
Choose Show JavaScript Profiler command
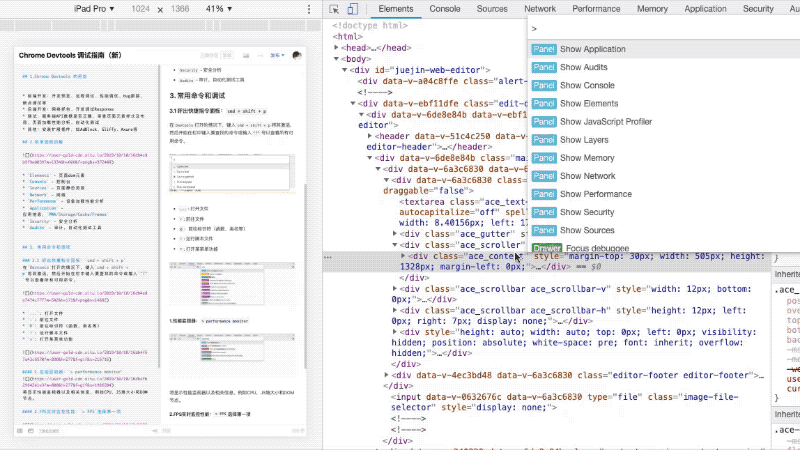coord(664,121)
